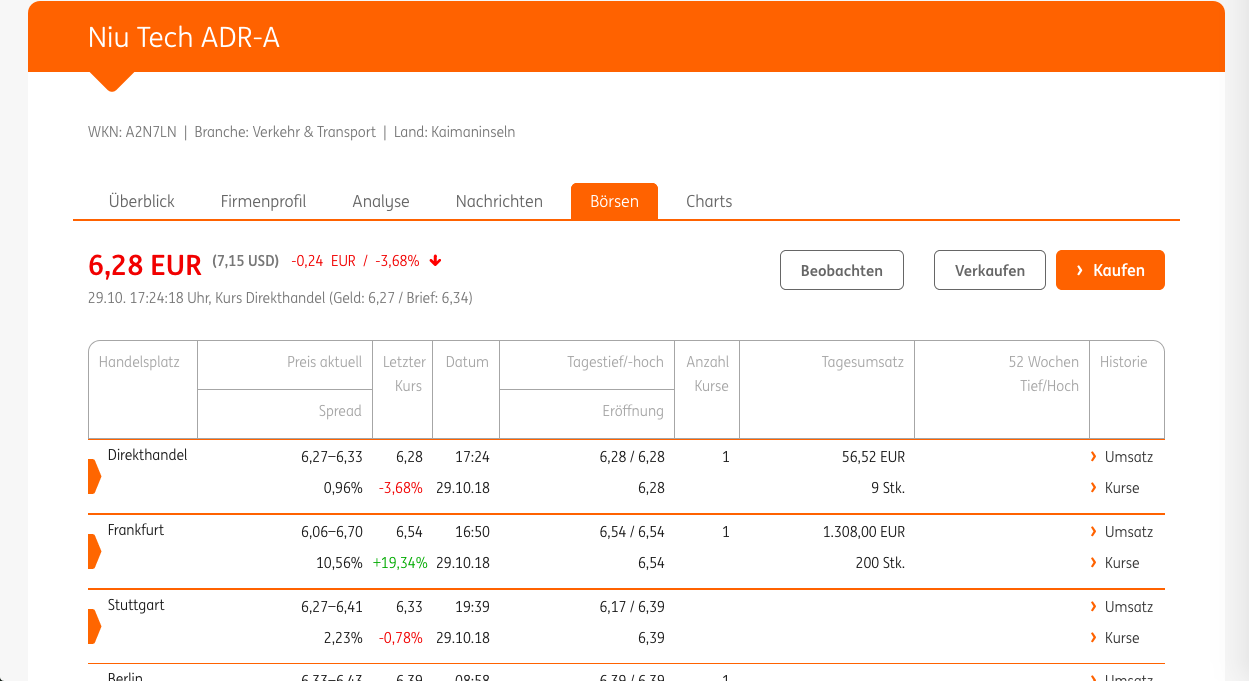The width and height of the screenshot is (1249, 681).
Task: Expand the Frankfurt row arrow marker
Action: click(95, 551)
